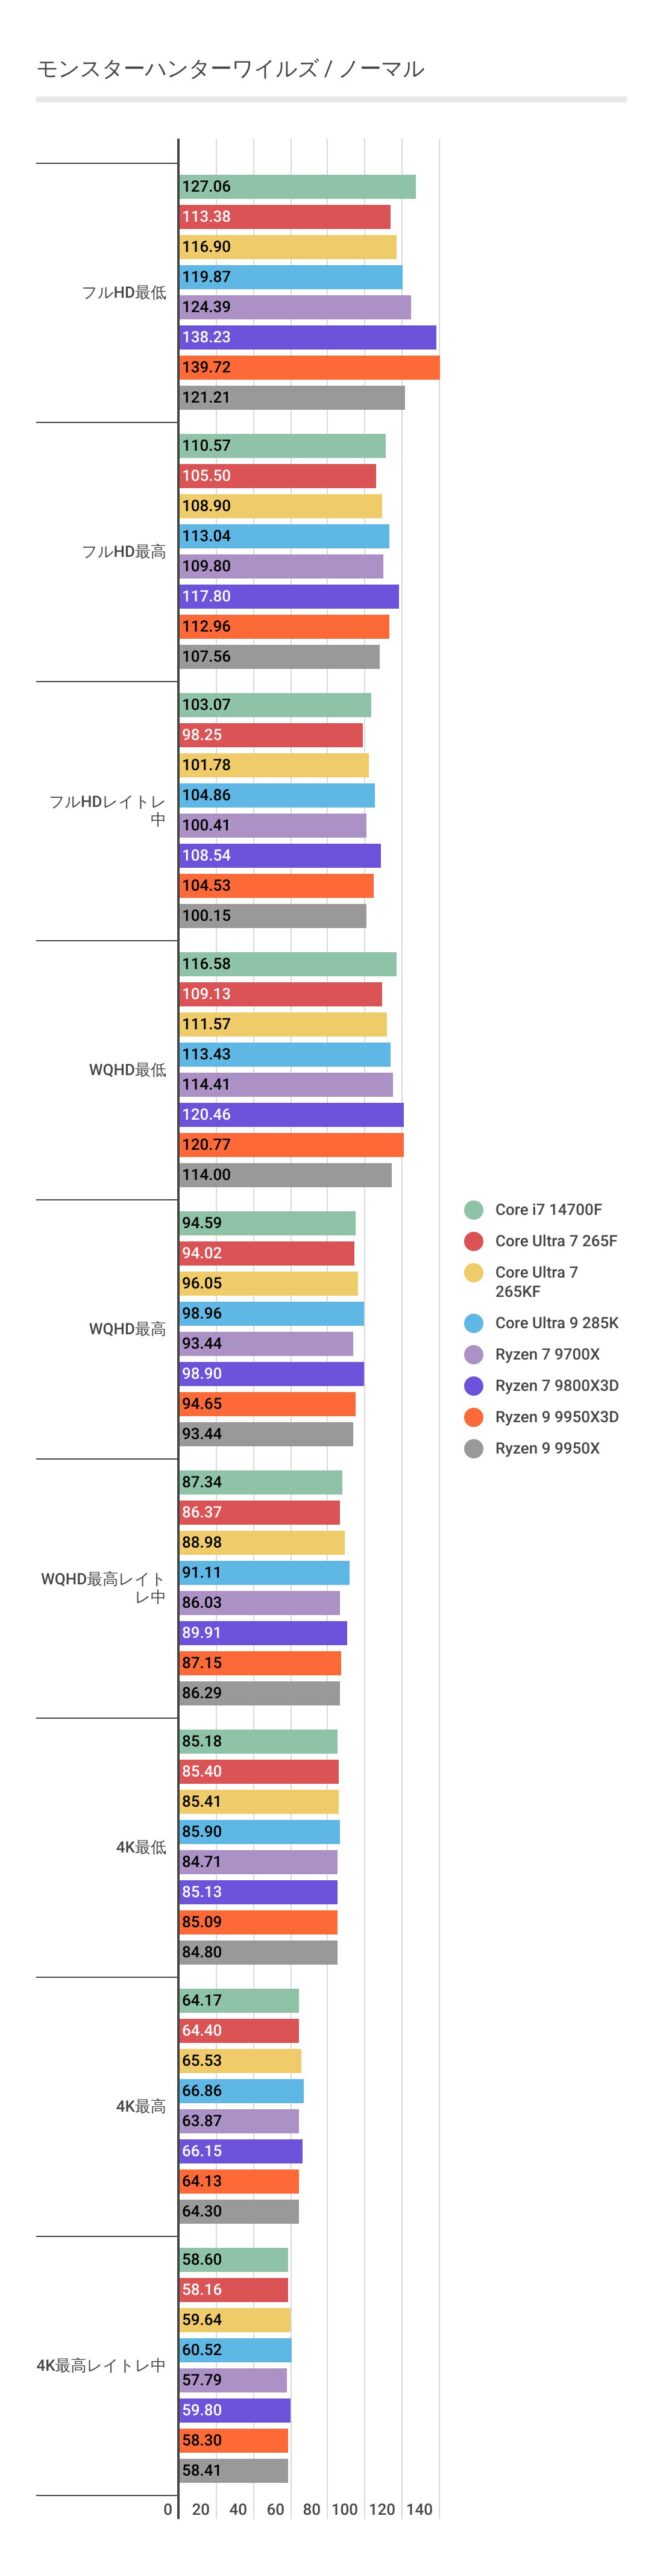Click the blue bar showing 66.86

tap(241, 2090)
